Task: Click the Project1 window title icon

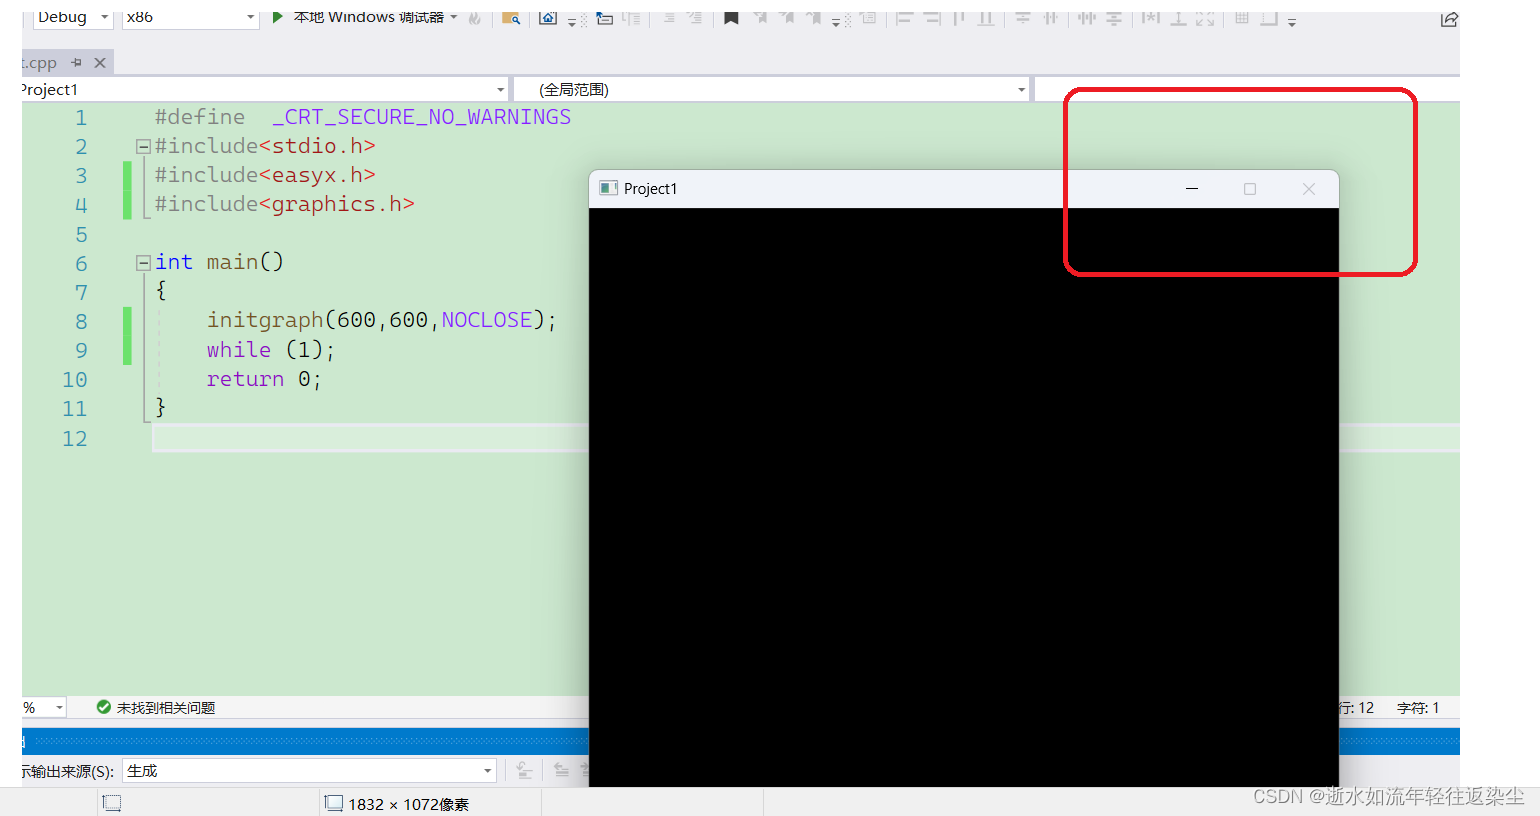Action: coord(607,188)
